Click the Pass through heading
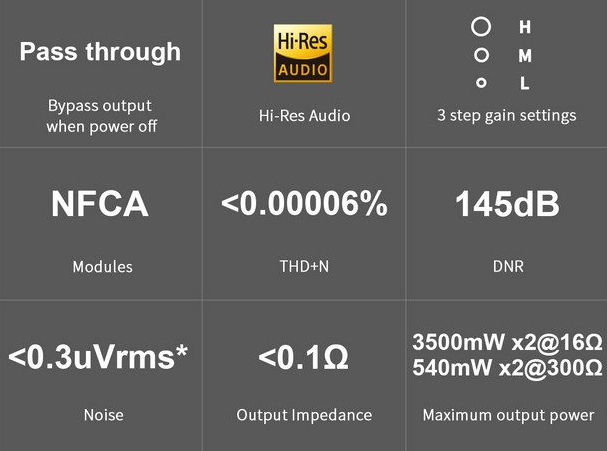Image resolution: width=607 pixels, height=451 pixels. (x=100, y=52)
